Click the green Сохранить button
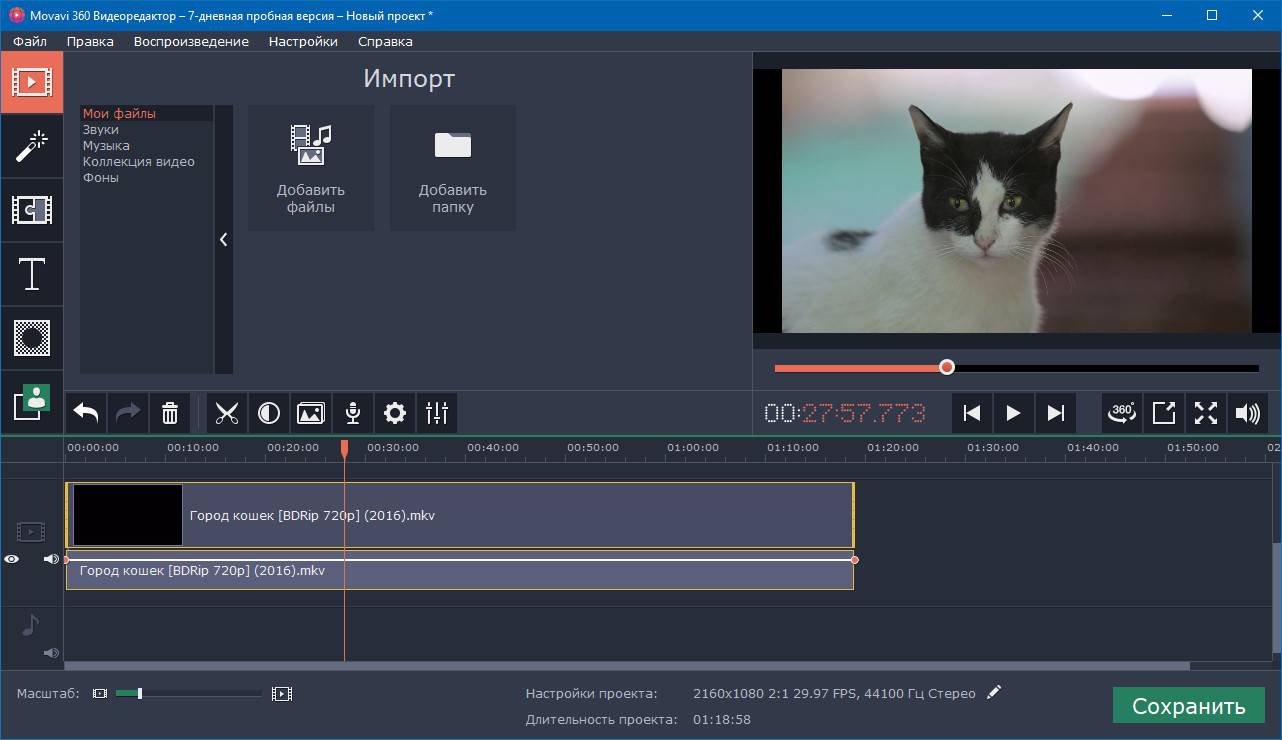Viewport: 1282px width, 740px height. click(1188, 706)
